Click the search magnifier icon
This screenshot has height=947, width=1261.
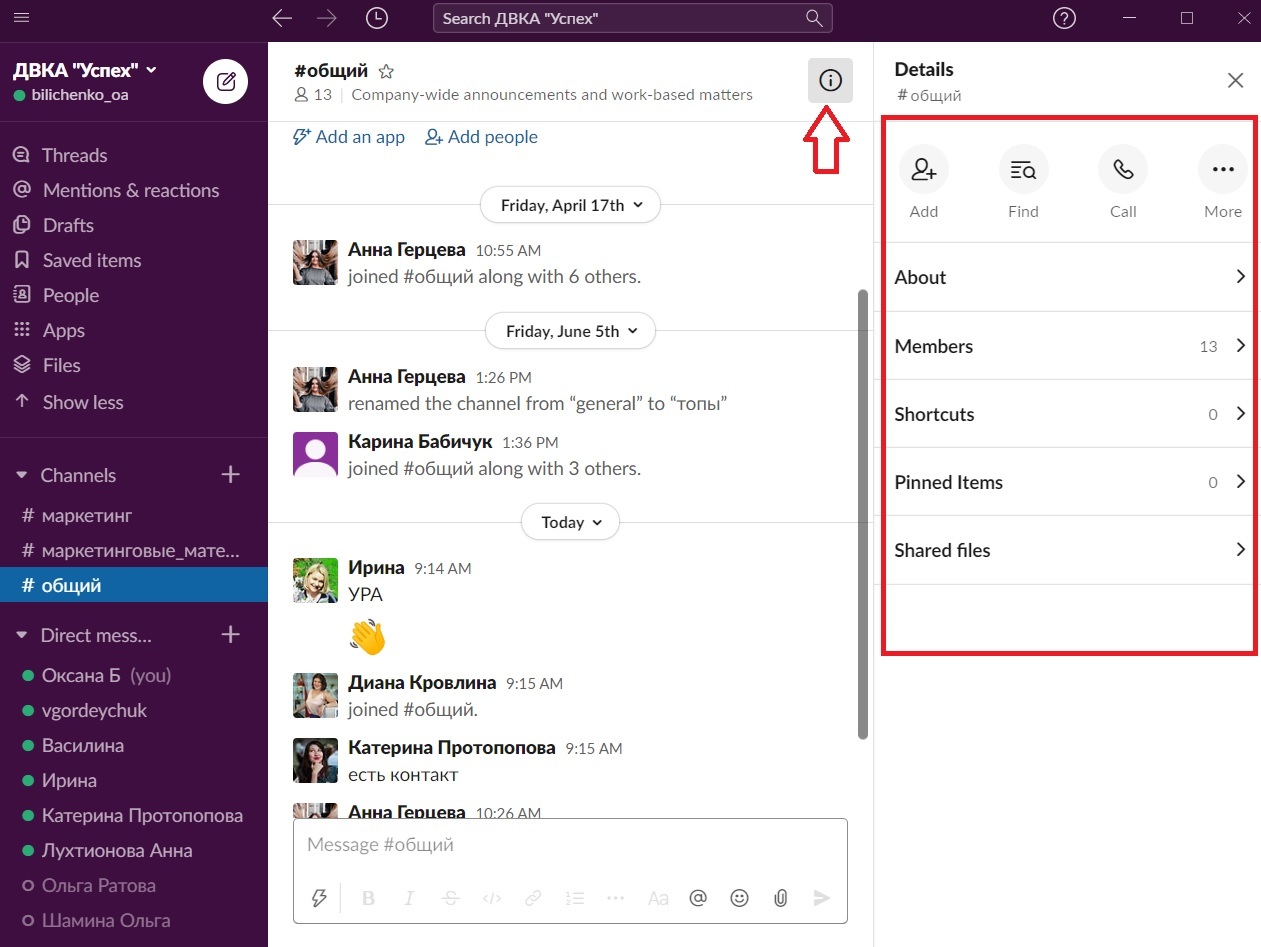coord(814,18)
